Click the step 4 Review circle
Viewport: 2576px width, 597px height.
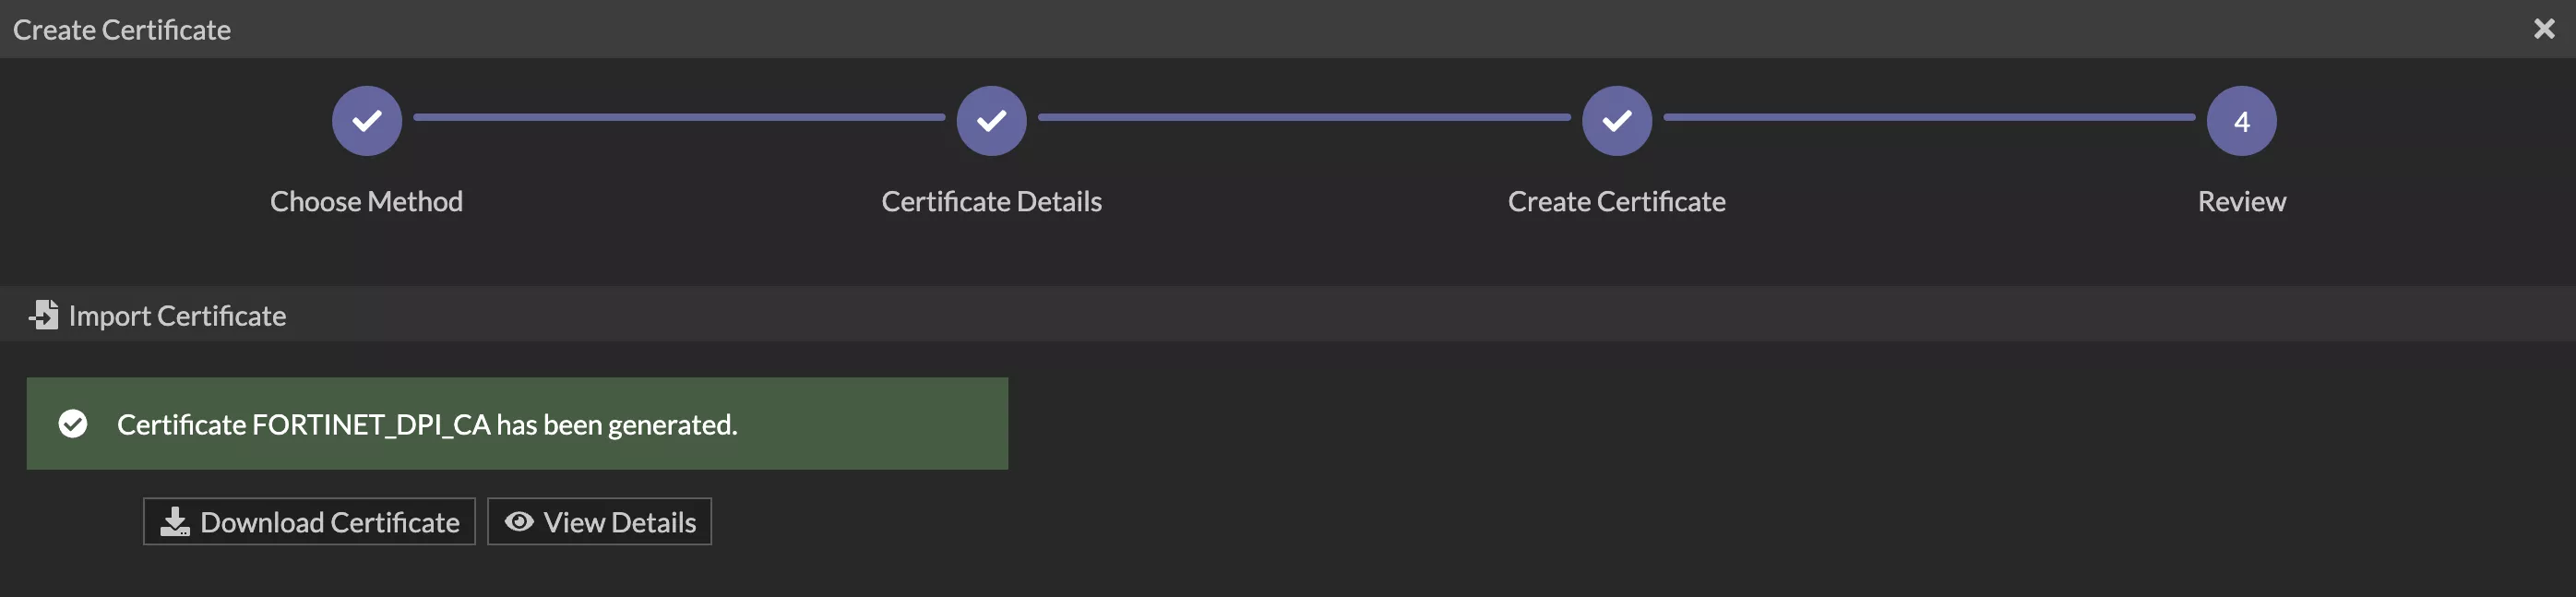(2241, 121)
